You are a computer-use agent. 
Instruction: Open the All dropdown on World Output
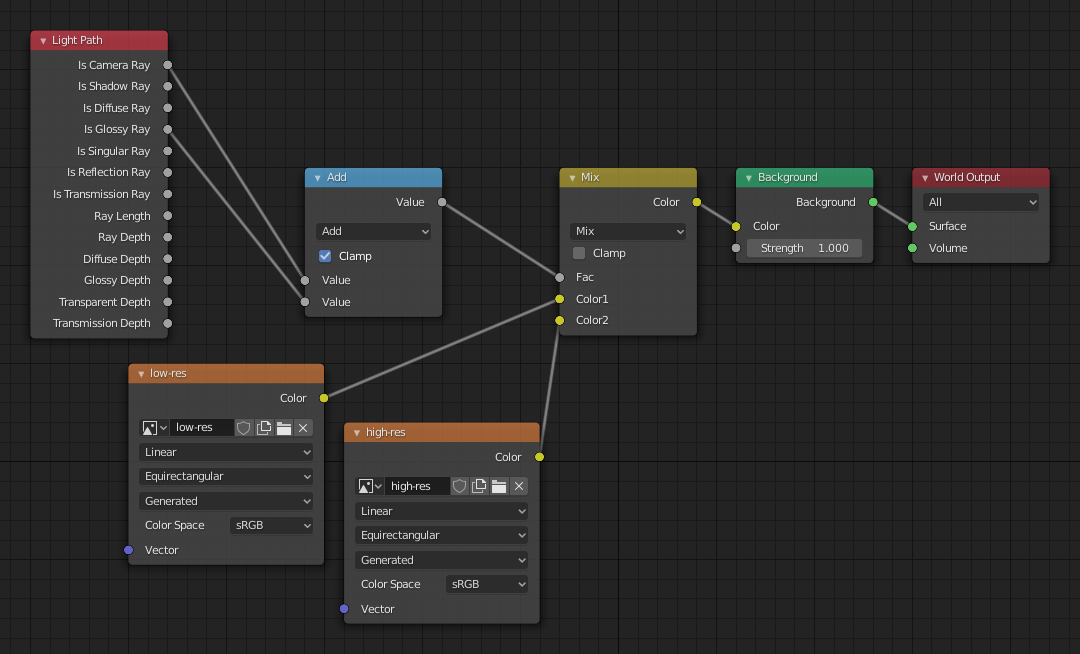tap(980, 202)
